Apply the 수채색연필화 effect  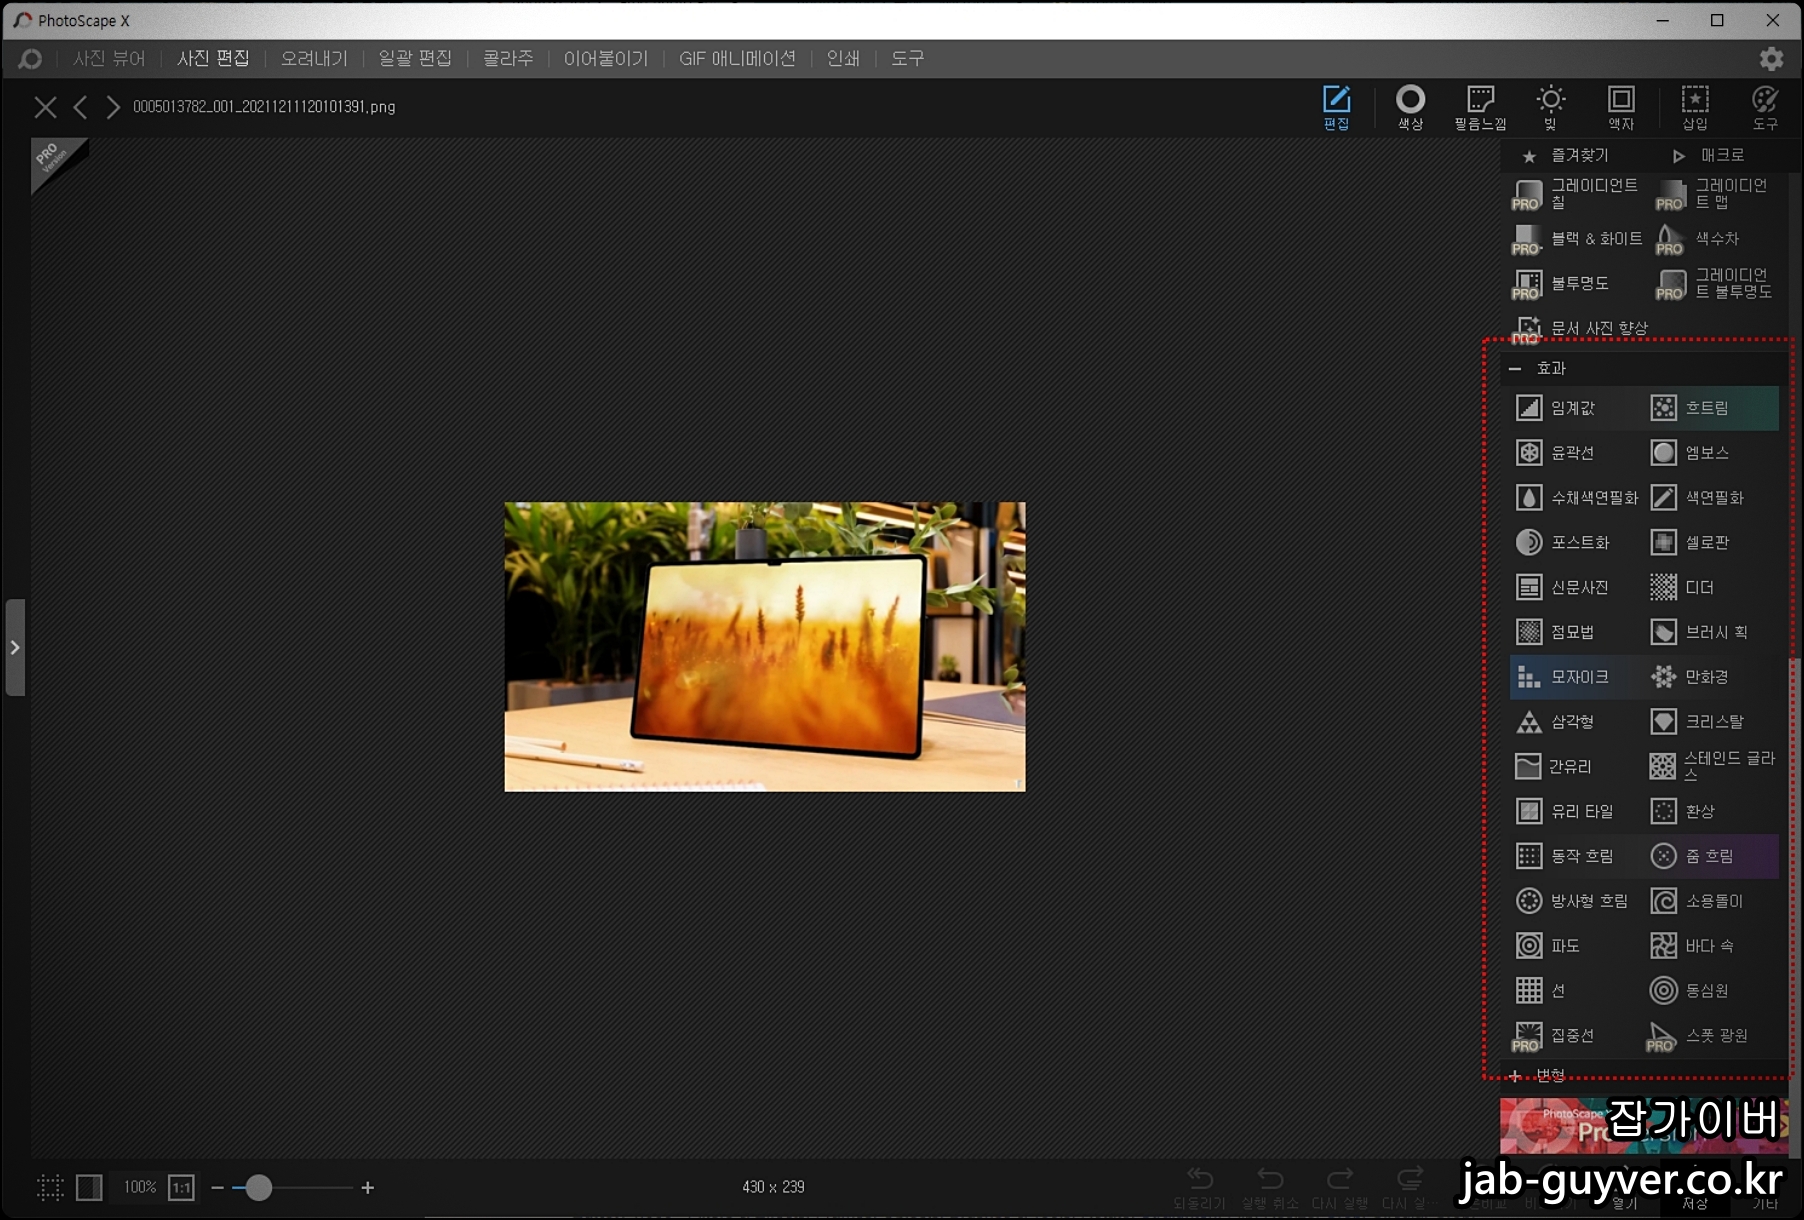pos(1575,498)
